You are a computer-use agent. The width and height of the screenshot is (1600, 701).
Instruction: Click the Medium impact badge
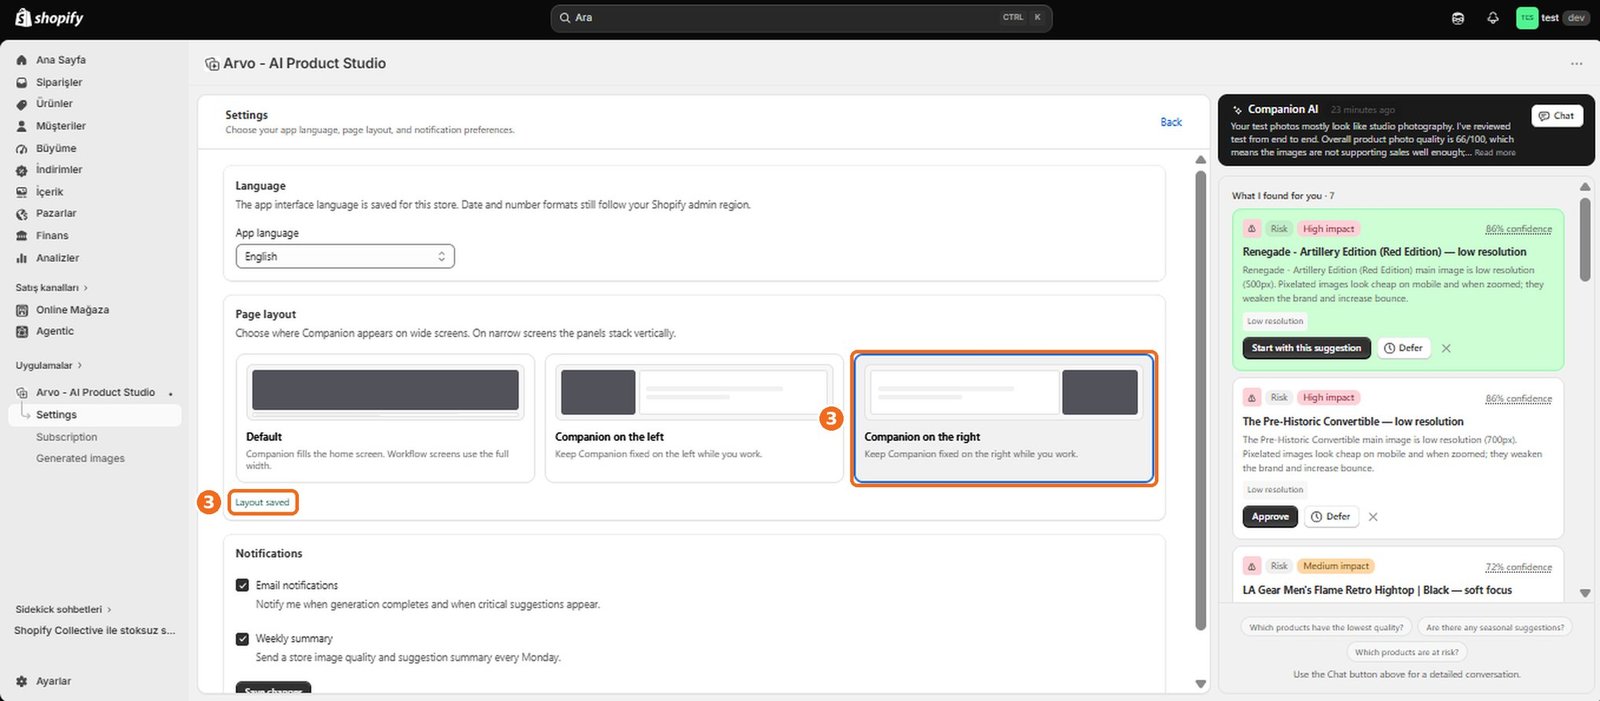pos(1335,566)
